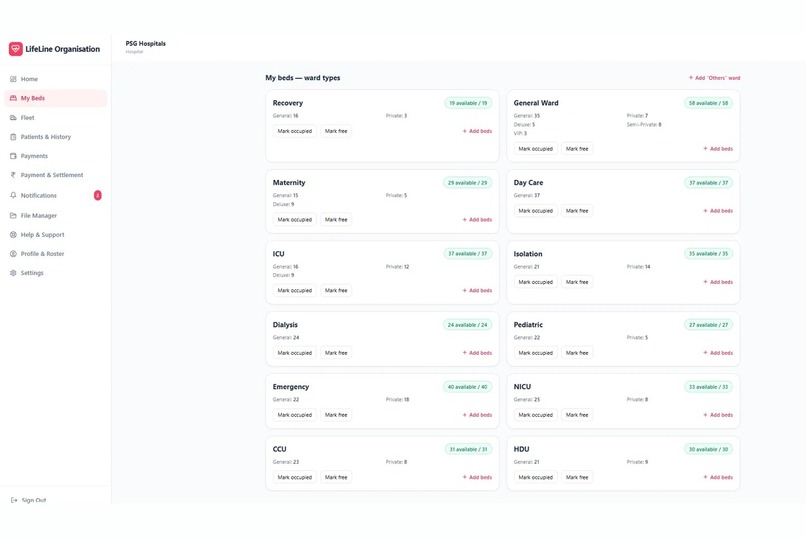Image resolution: width=806 pixels, height=538 pixels.
Task: Add beds to Maternity ward
Action: click(x=477, y=219)
